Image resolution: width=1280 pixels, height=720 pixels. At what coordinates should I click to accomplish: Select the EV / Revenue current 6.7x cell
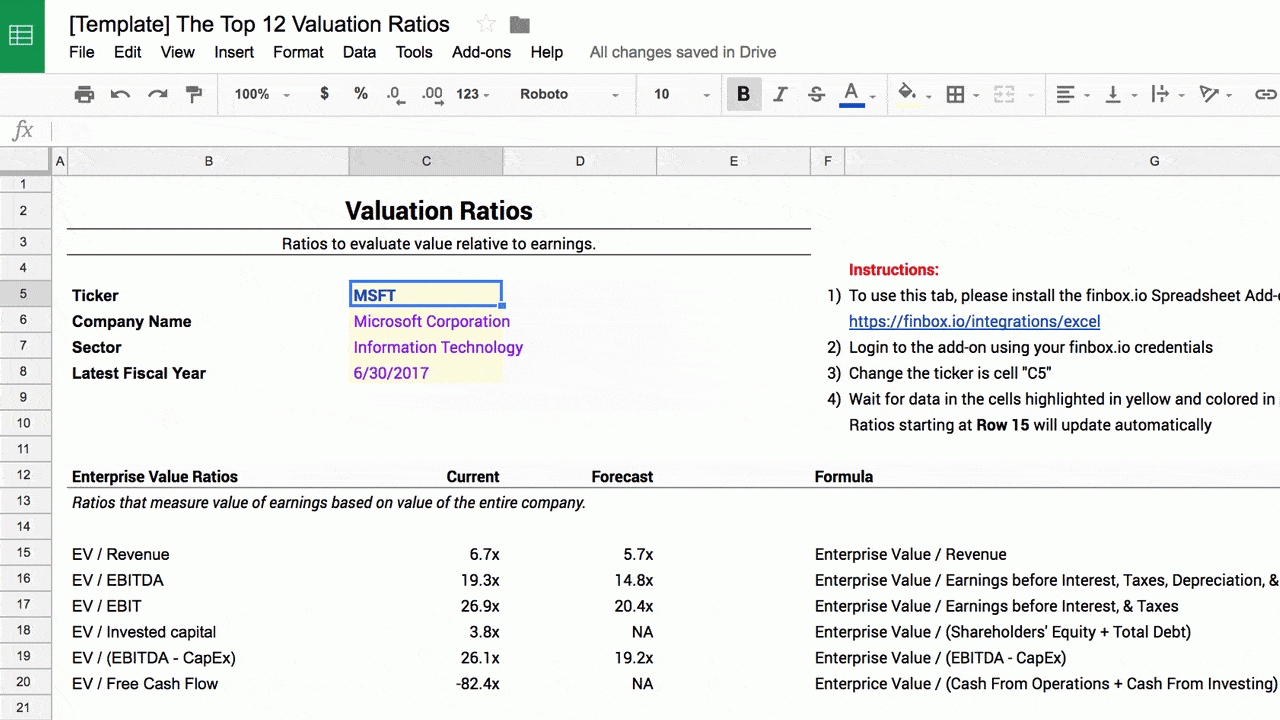pyautogui.click(x=426, y=554)
